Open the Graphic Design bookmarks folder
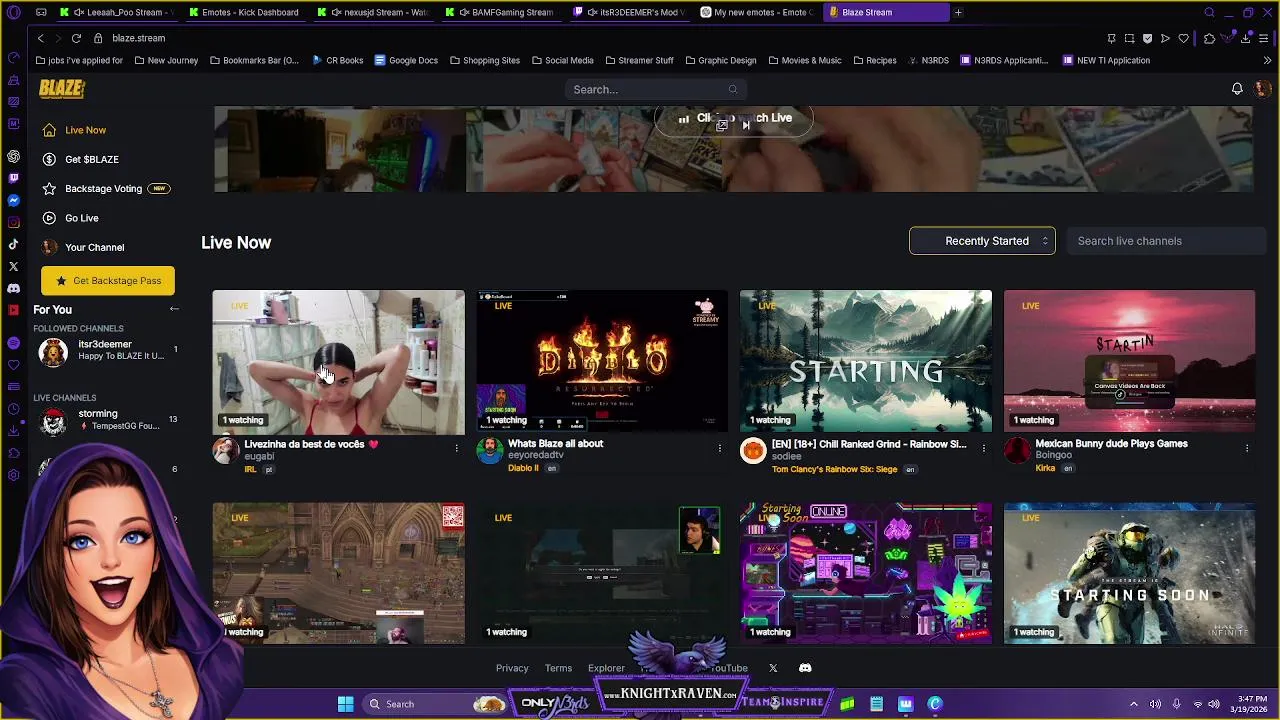The height and width of the screenshot is (720, 1280). click(721, 60)
